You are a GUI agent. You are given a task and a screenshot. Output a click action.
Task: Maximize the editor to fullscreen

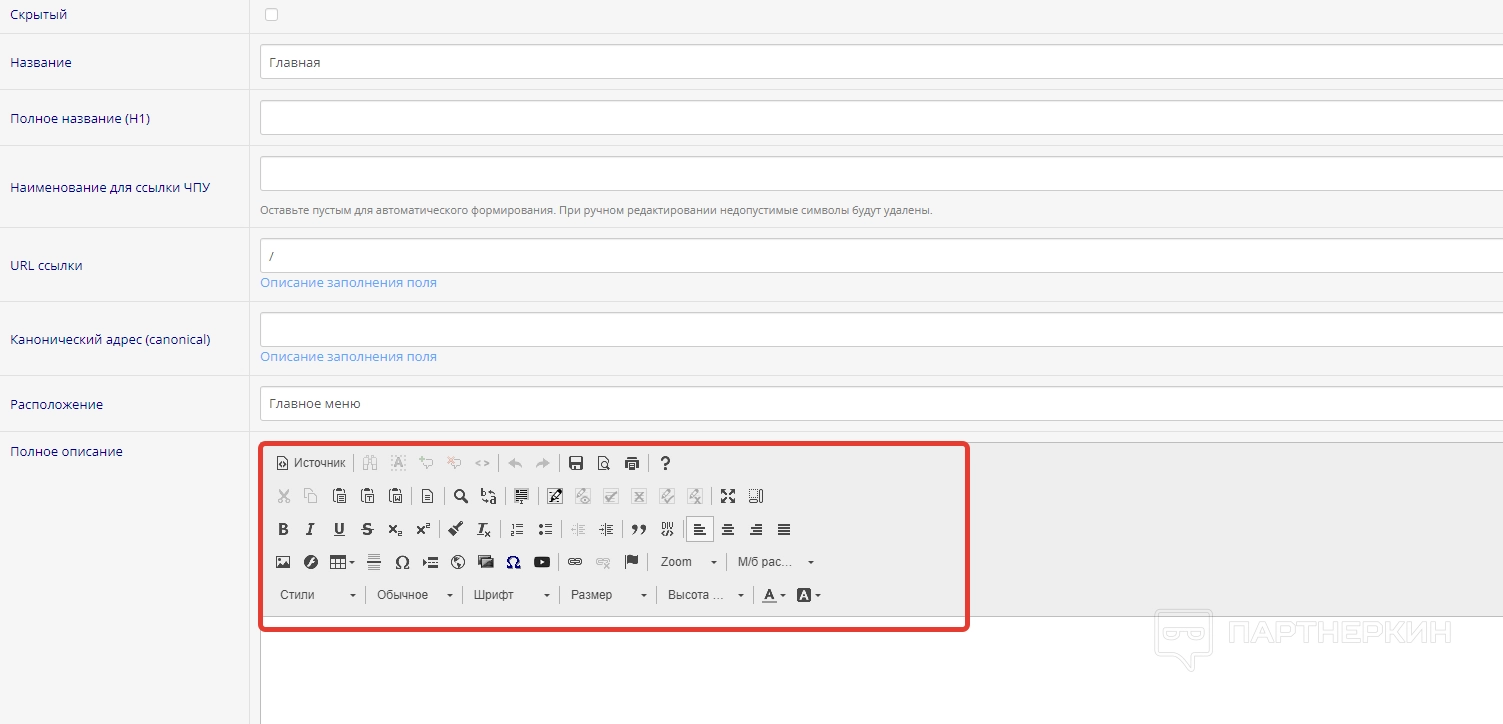(x=727, y=496)
